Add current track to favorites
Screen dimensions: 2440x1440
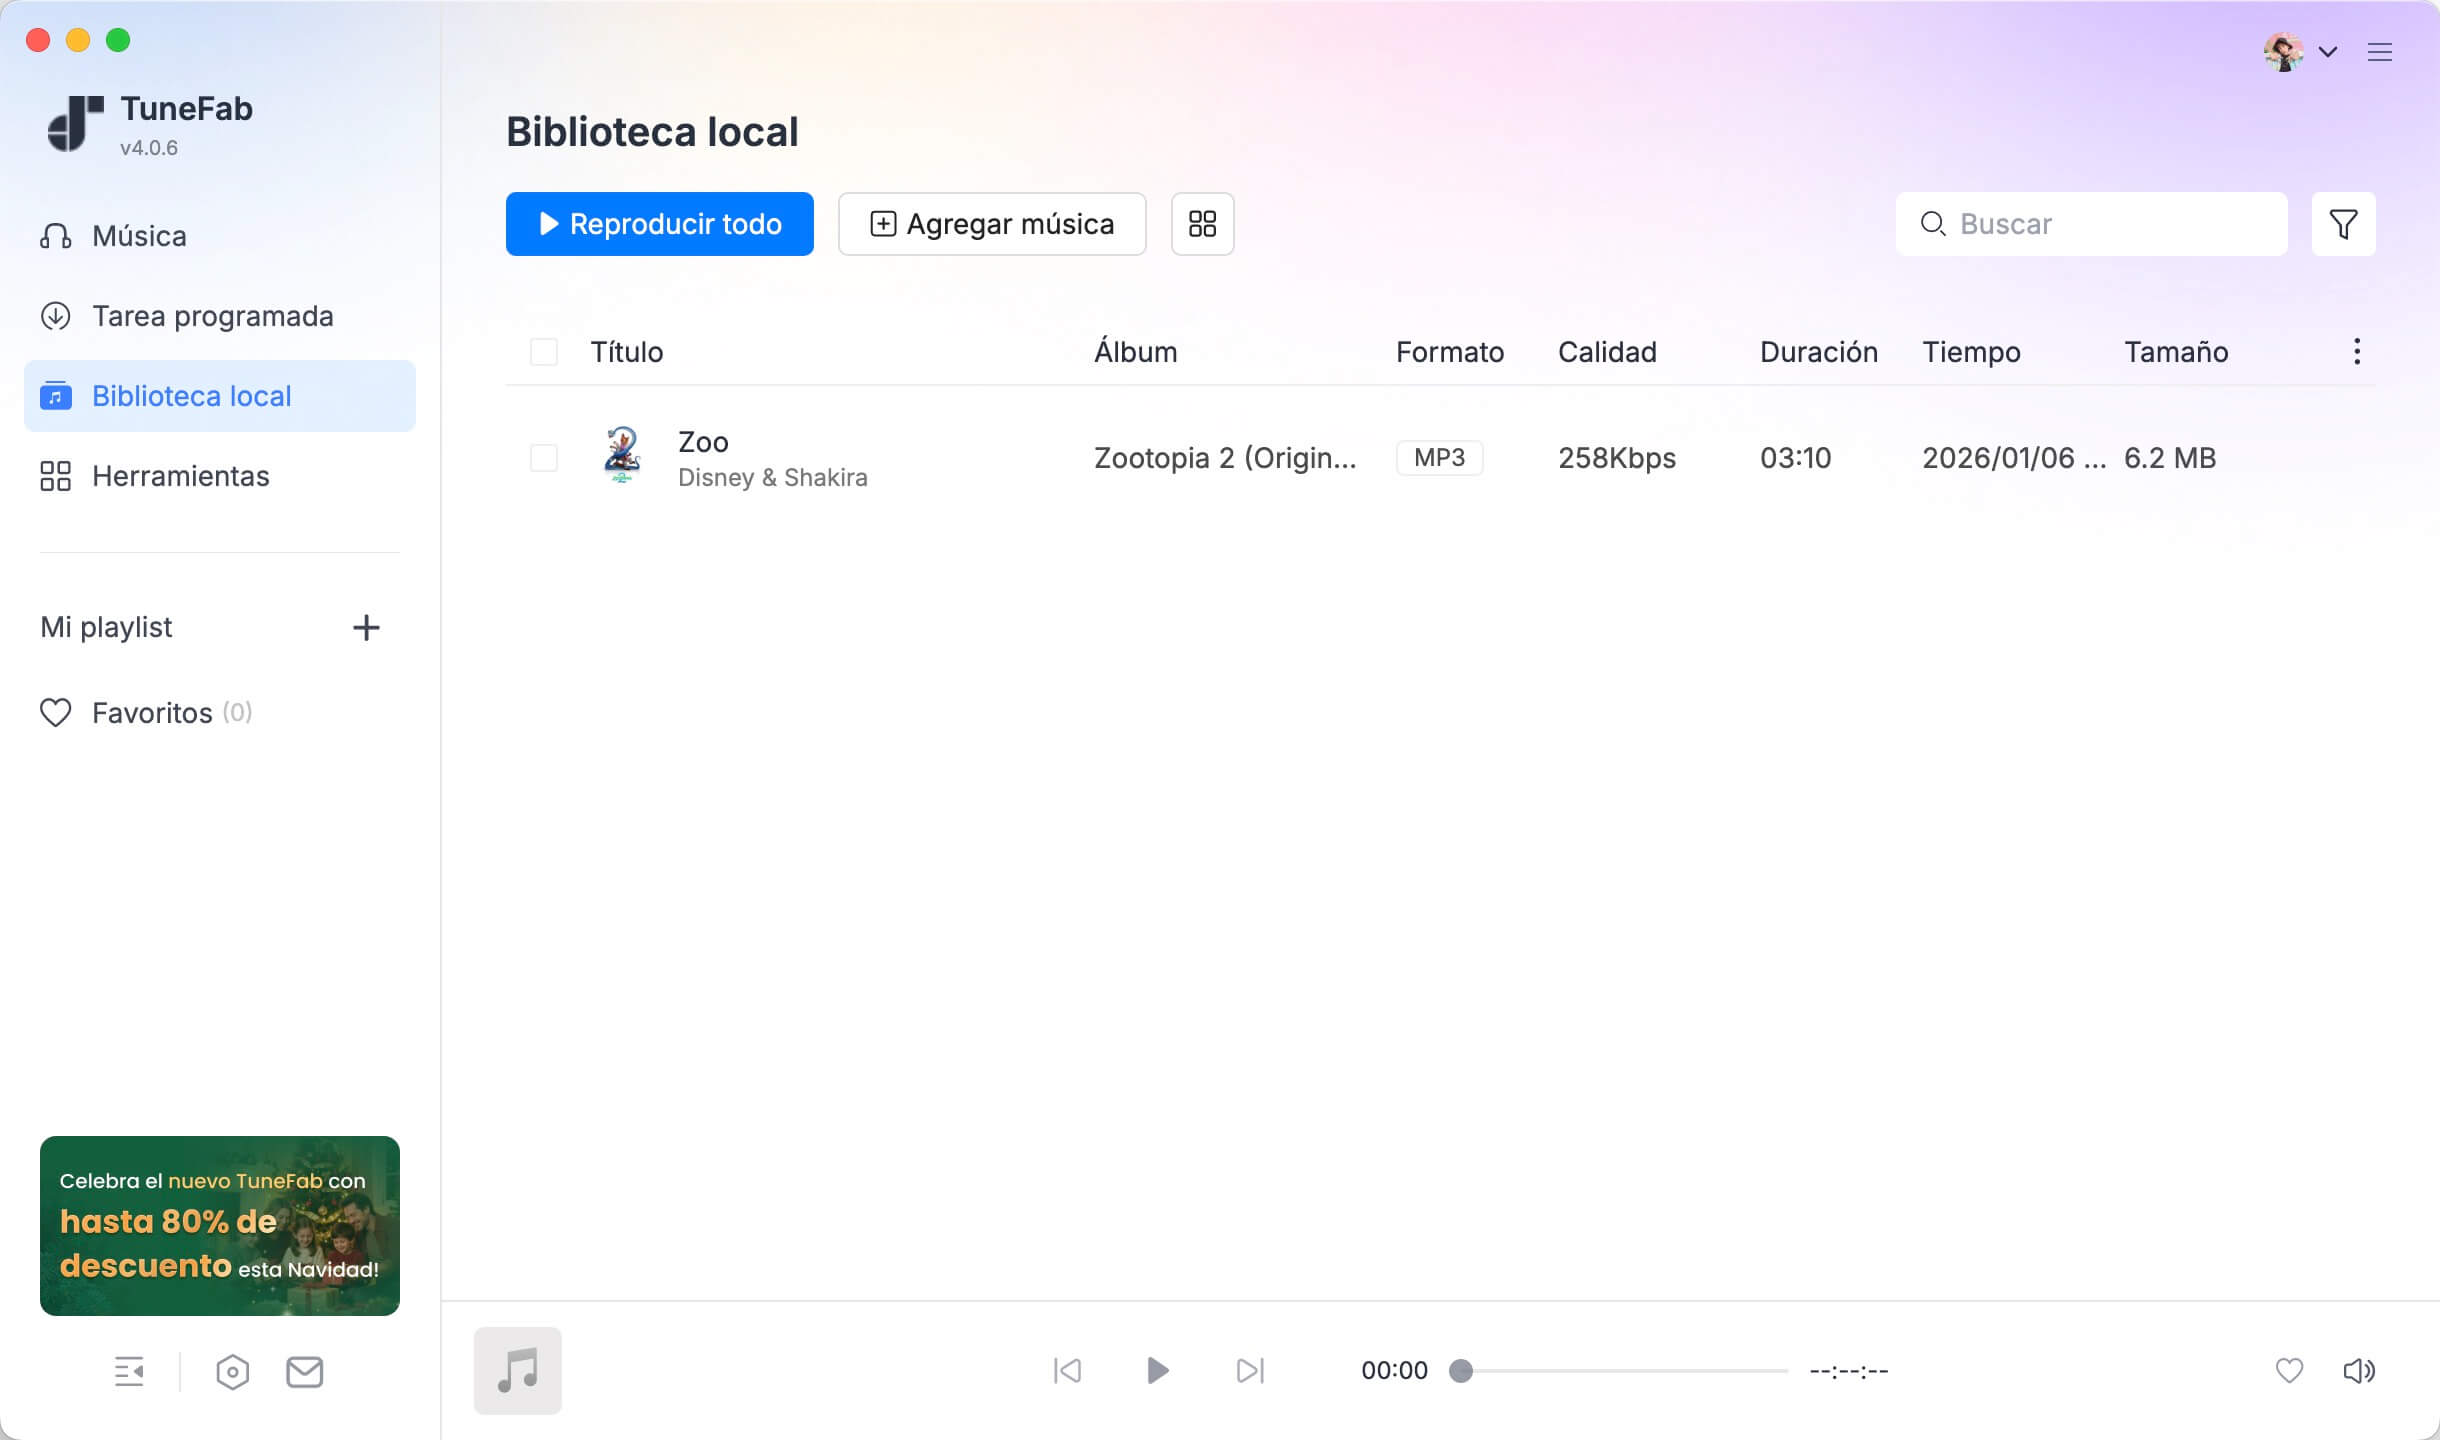2289,1370
